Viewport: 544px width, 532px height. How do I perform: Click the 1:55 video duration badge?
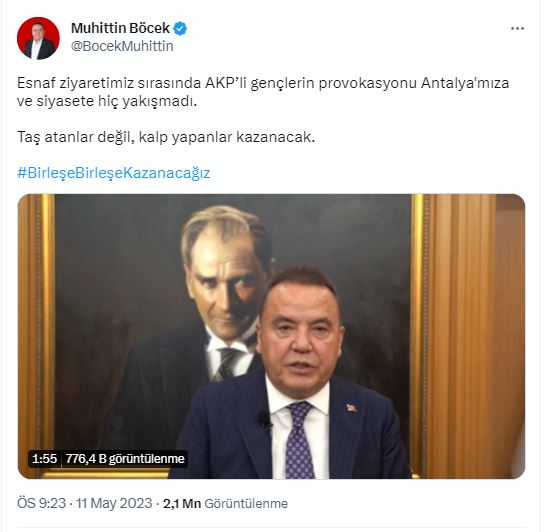(x=44, y=459)
